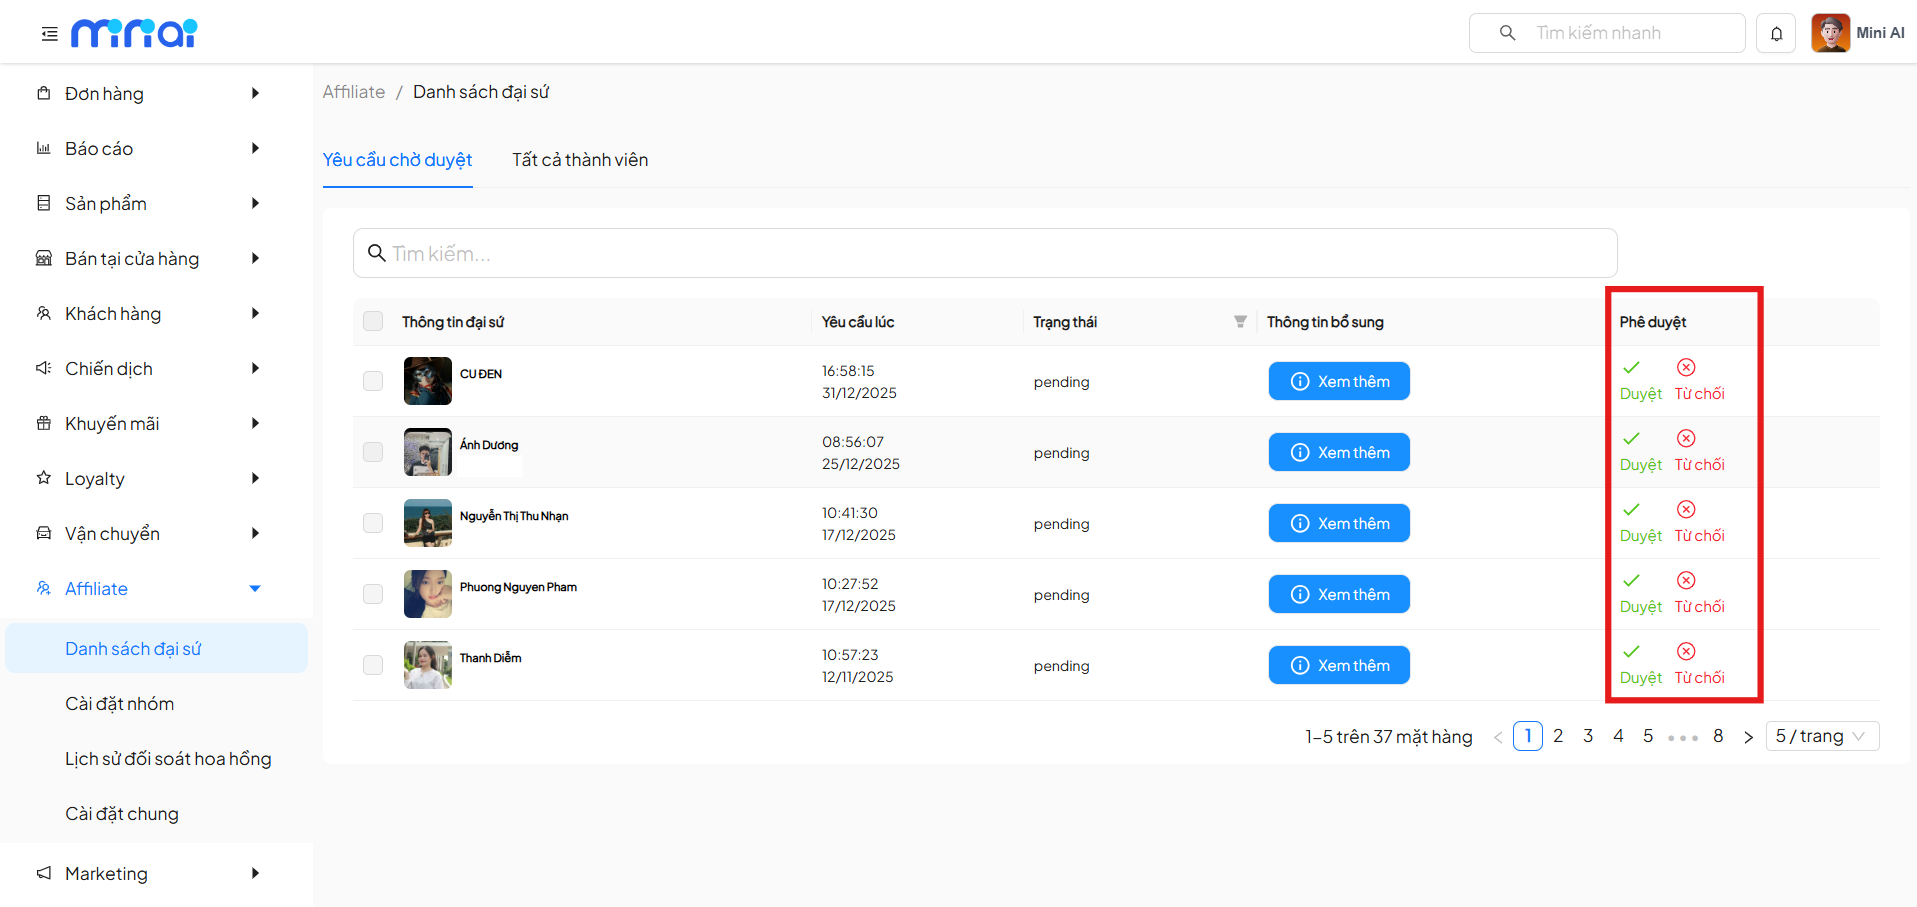Click the notification bell icon
This screenshot has width=1917, height=907.
(x=1776, y=34)
